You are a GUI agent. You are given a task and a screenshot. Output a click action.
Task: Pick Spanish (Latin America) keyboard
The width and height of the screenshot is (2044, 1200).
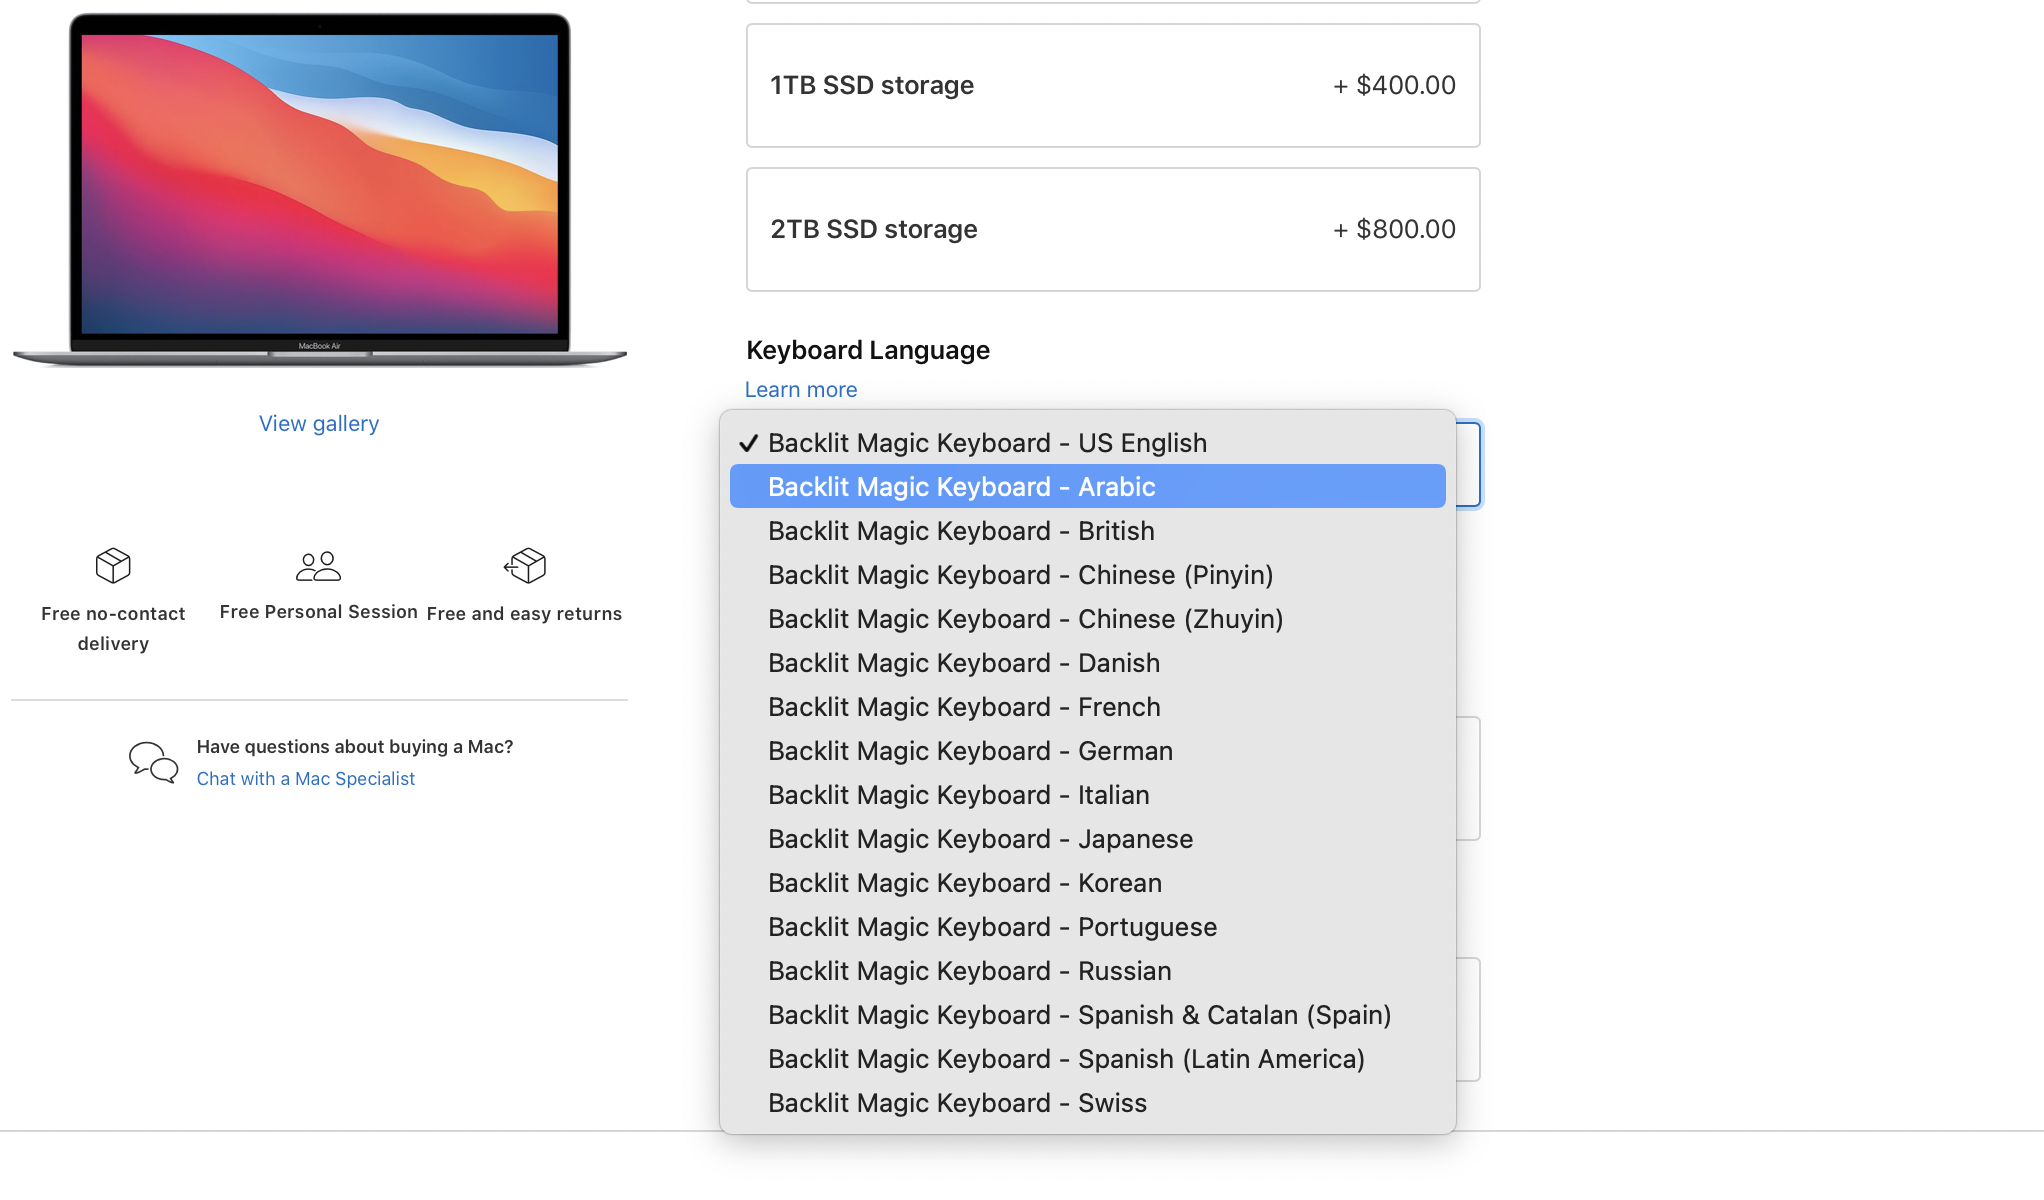[1065, 1059]
